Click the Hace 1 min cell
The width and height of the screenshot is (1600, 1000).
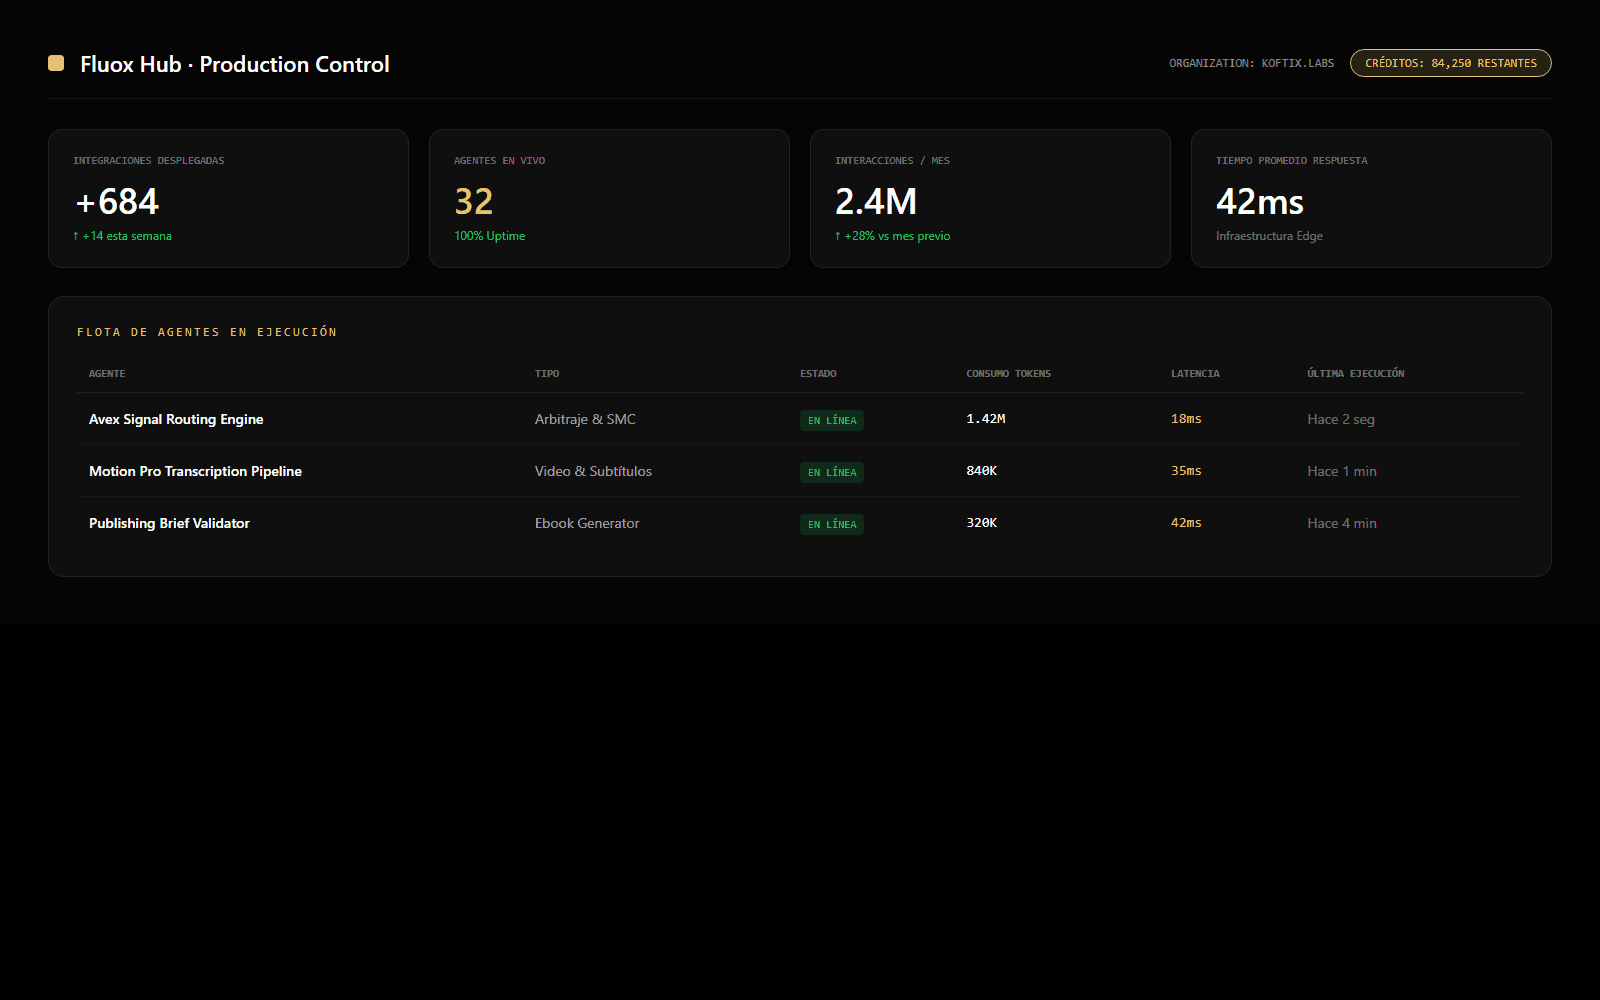pos(1342,471)
